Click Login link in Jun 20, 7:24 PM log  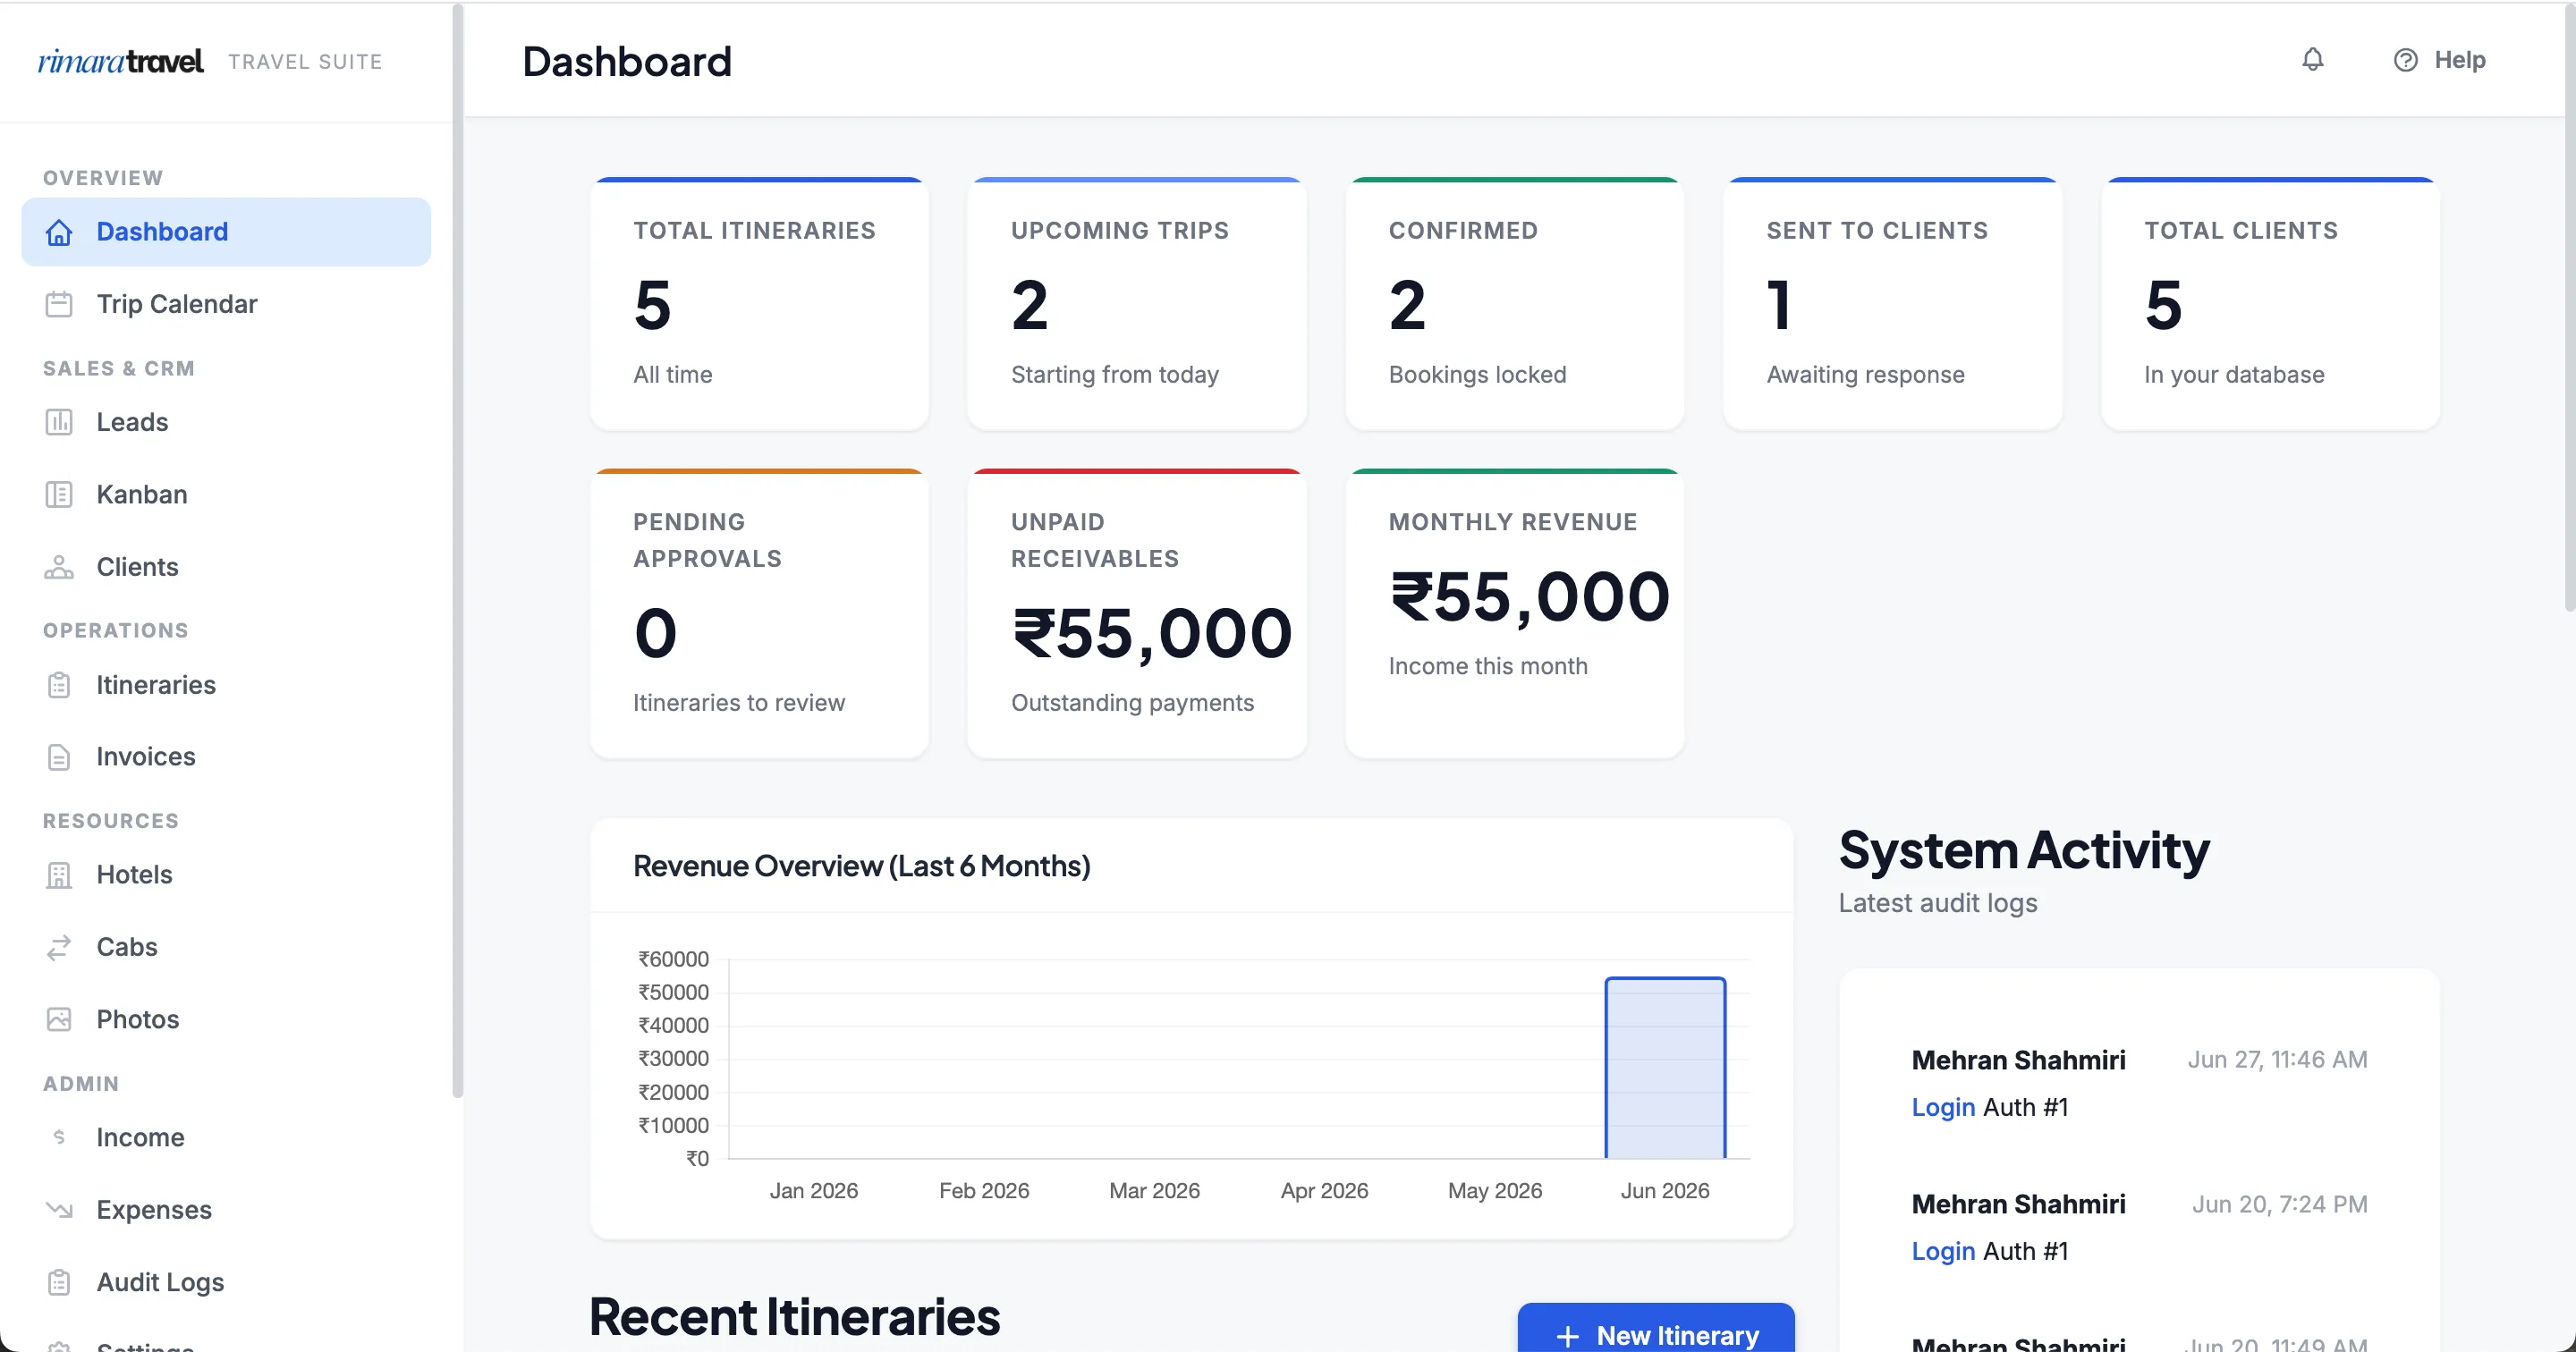[1943, 1251]
